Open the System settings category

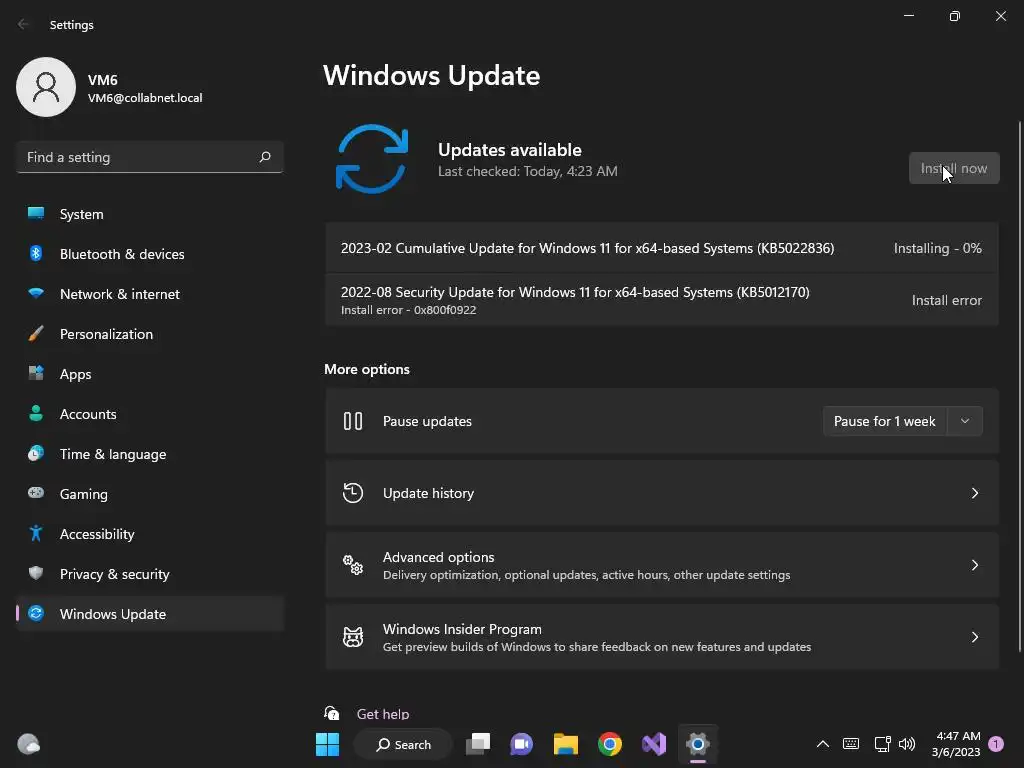(x=150, y=214)
